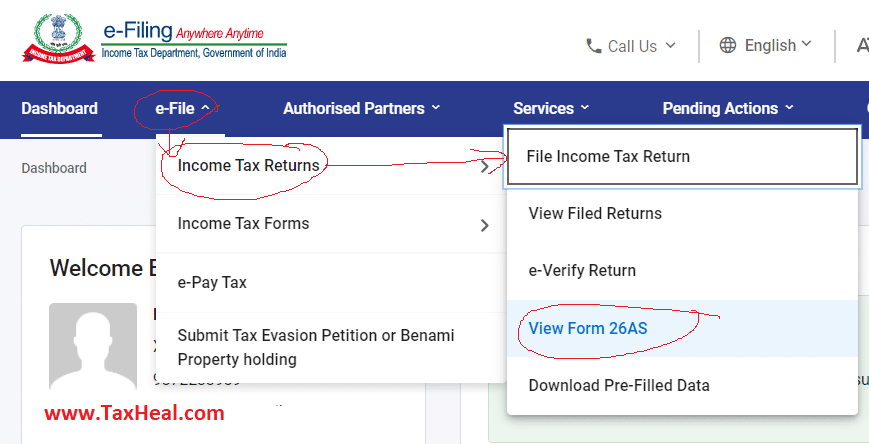
Task: Click the globe language icon
Action: tap(728, 45)
